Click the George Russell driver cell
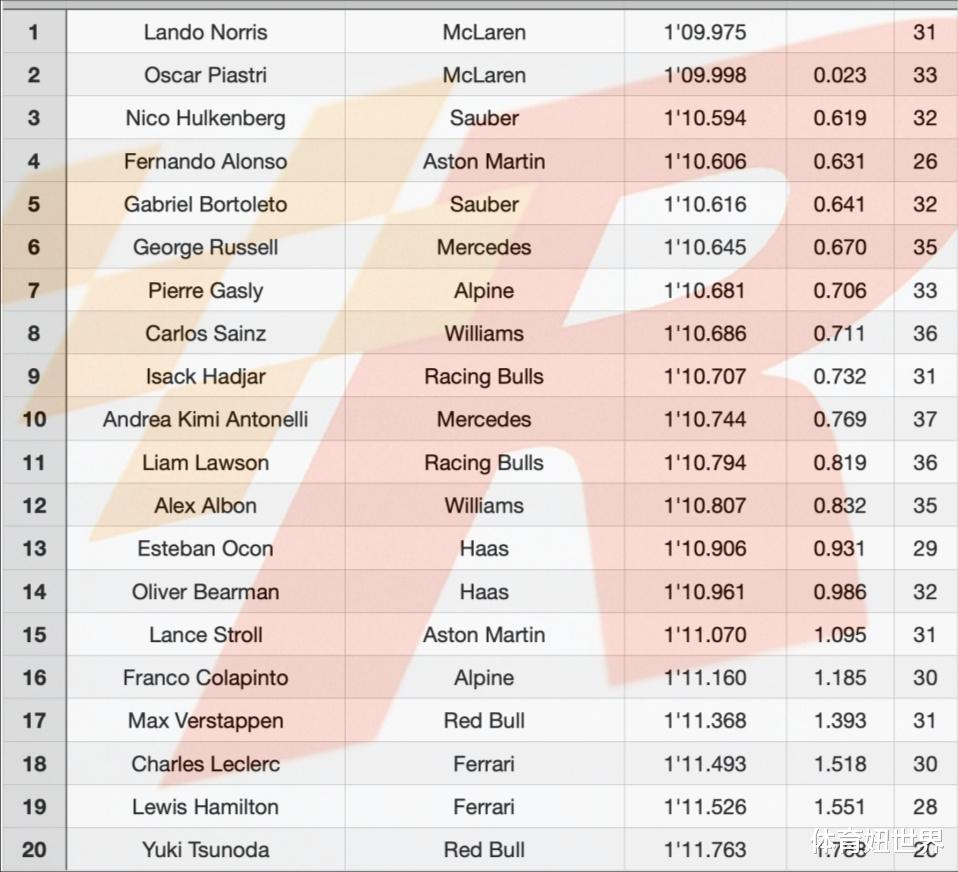Screen dimensions: 958x872 [205, 247]
